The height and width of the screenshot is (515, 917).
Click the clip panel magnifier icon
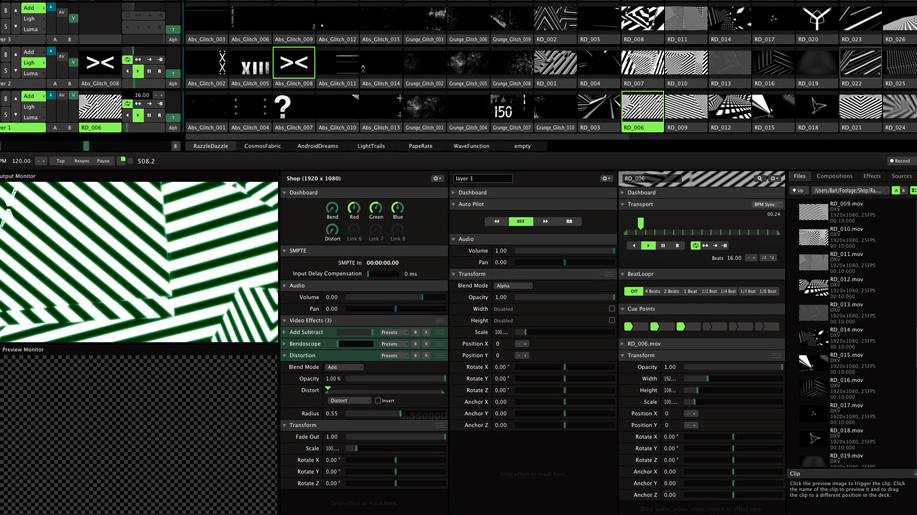pos(760,178)
